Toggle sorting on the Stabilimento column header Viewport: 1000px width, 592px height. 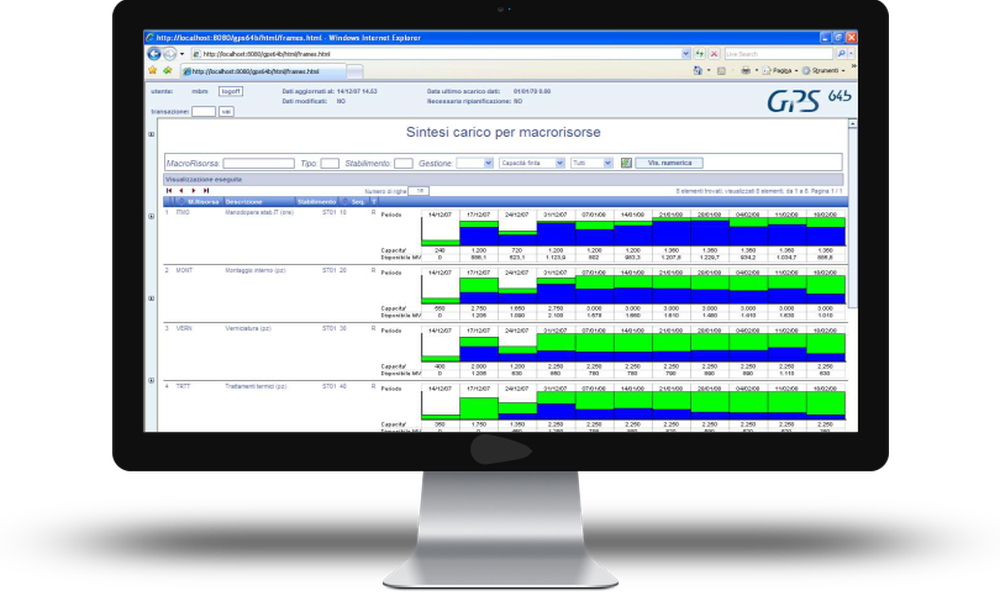317,201
